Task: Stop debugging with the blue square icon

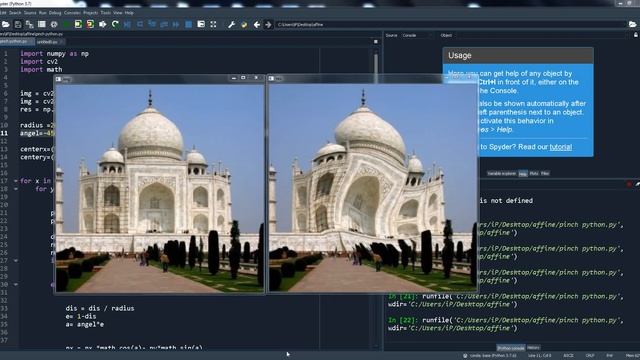Action: (189, 24)
